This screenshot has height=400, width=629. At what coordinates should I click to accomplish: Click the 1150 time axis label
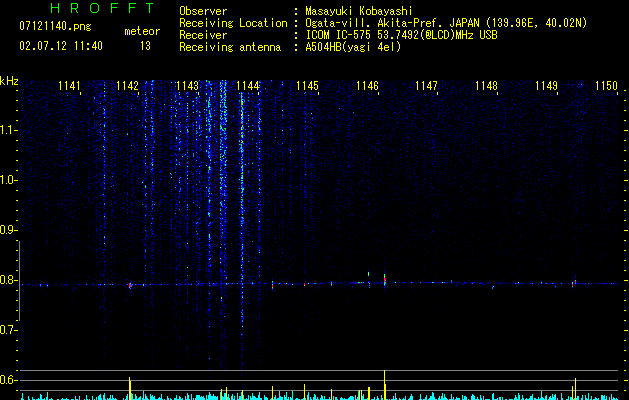[606, 86]
